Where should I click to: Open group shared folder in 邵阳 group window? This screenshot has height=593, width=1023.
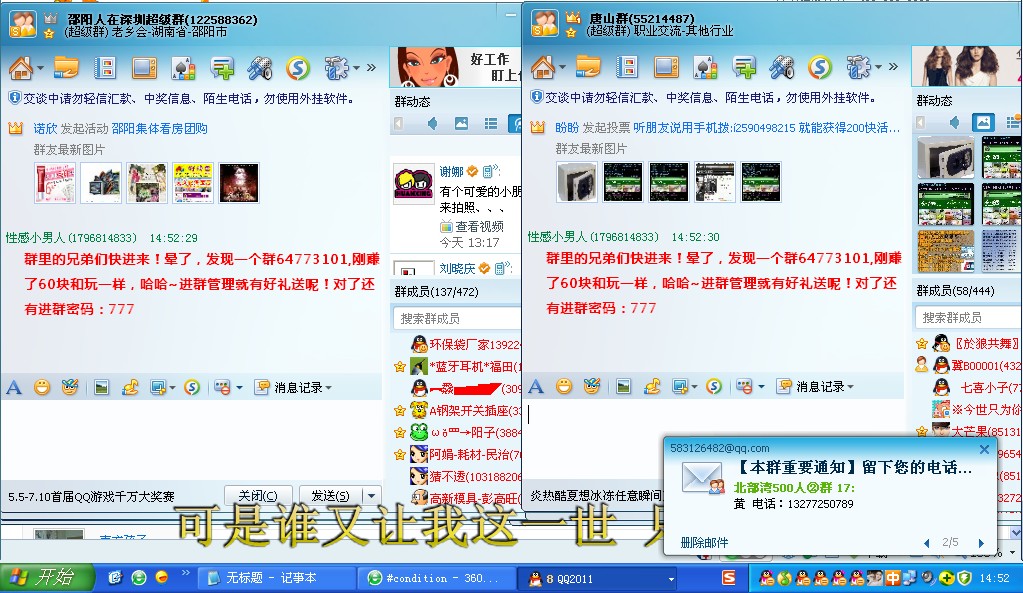point(66,67)
